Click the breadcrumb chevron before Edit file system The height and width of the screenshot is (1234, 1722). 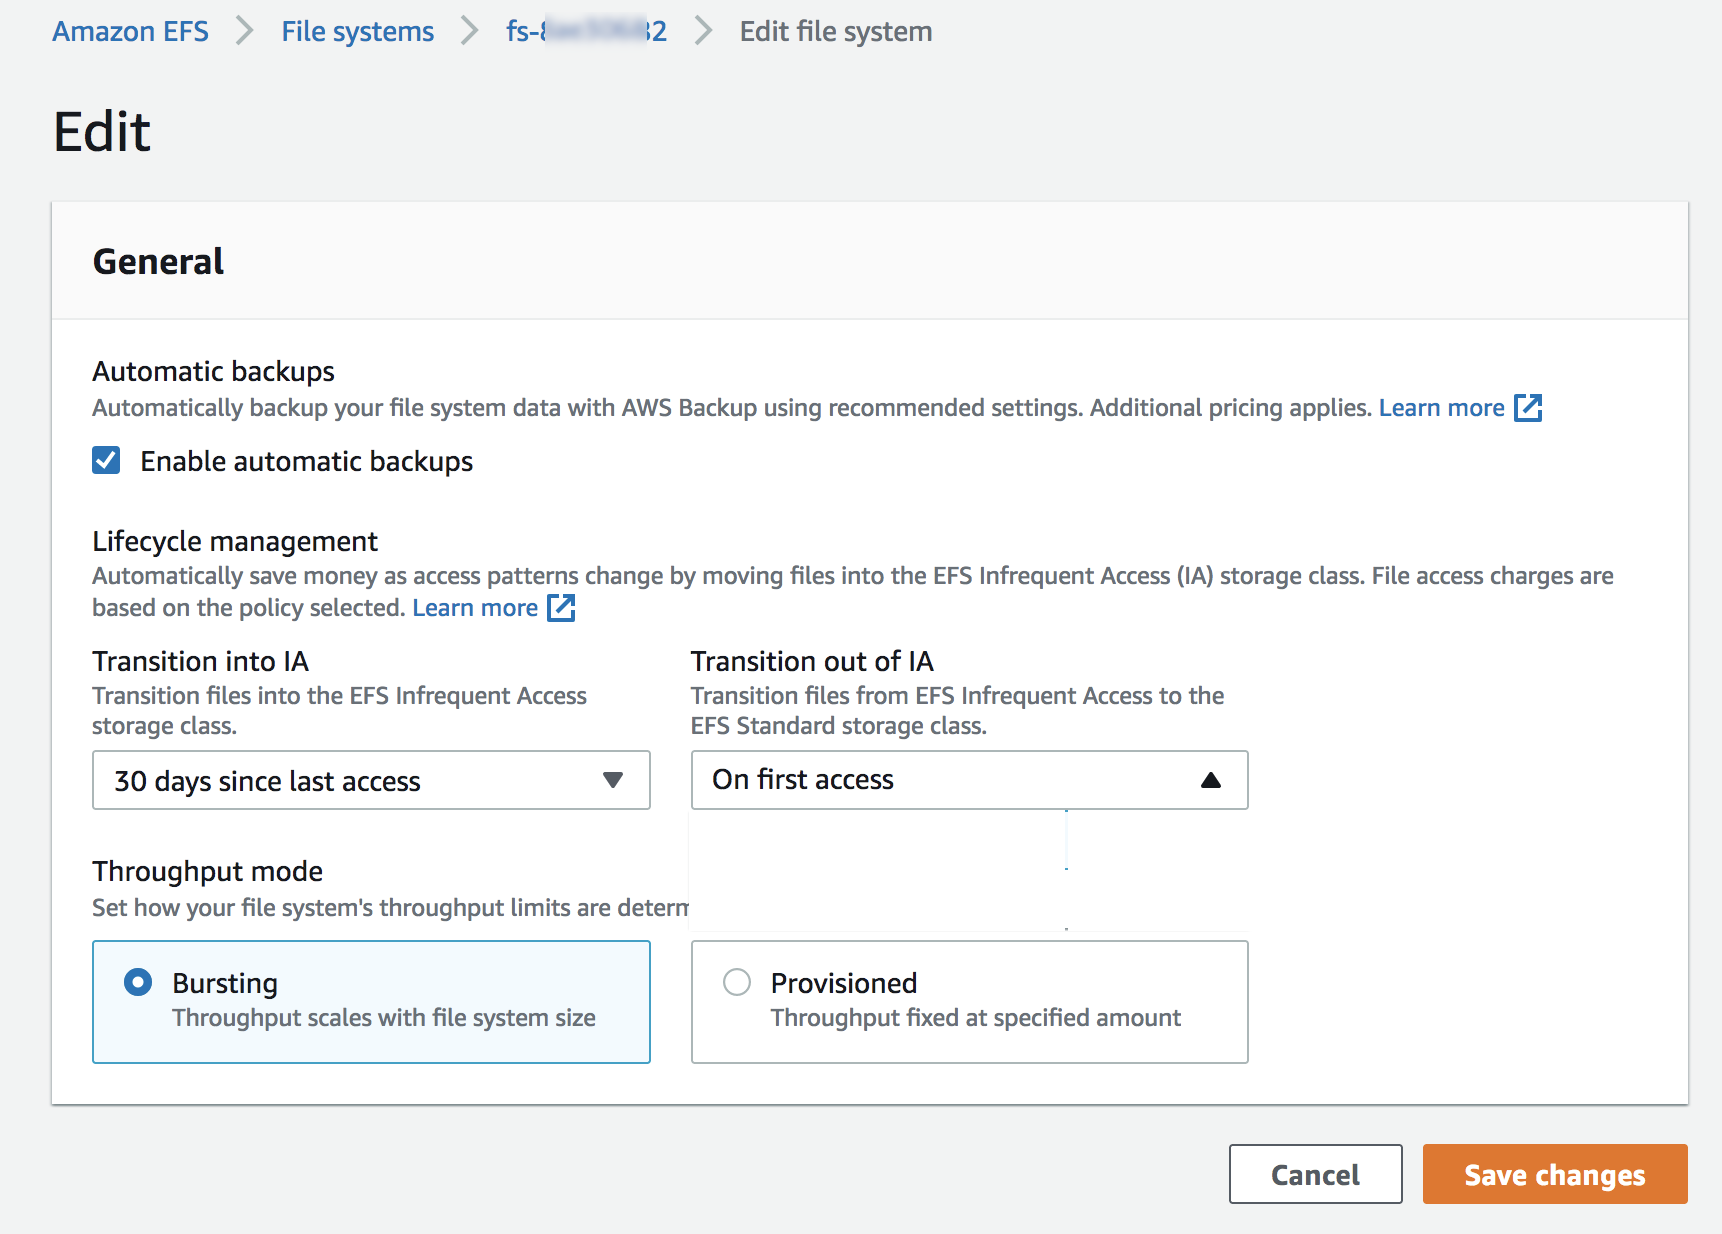703,32
